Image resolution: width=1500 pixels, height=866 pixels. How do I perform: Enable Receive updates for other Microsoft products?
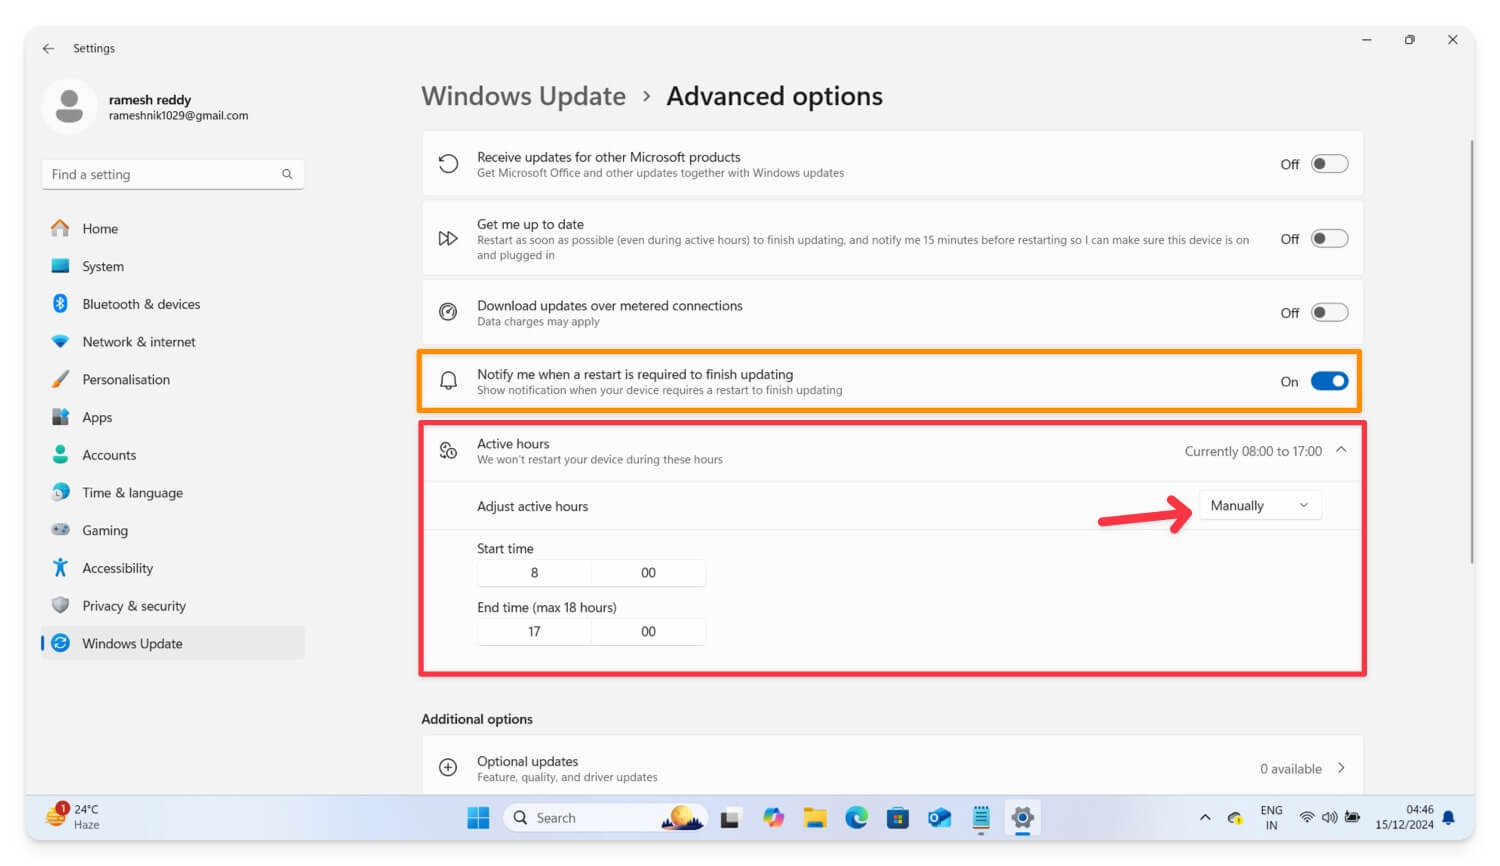coord(1329,163)
